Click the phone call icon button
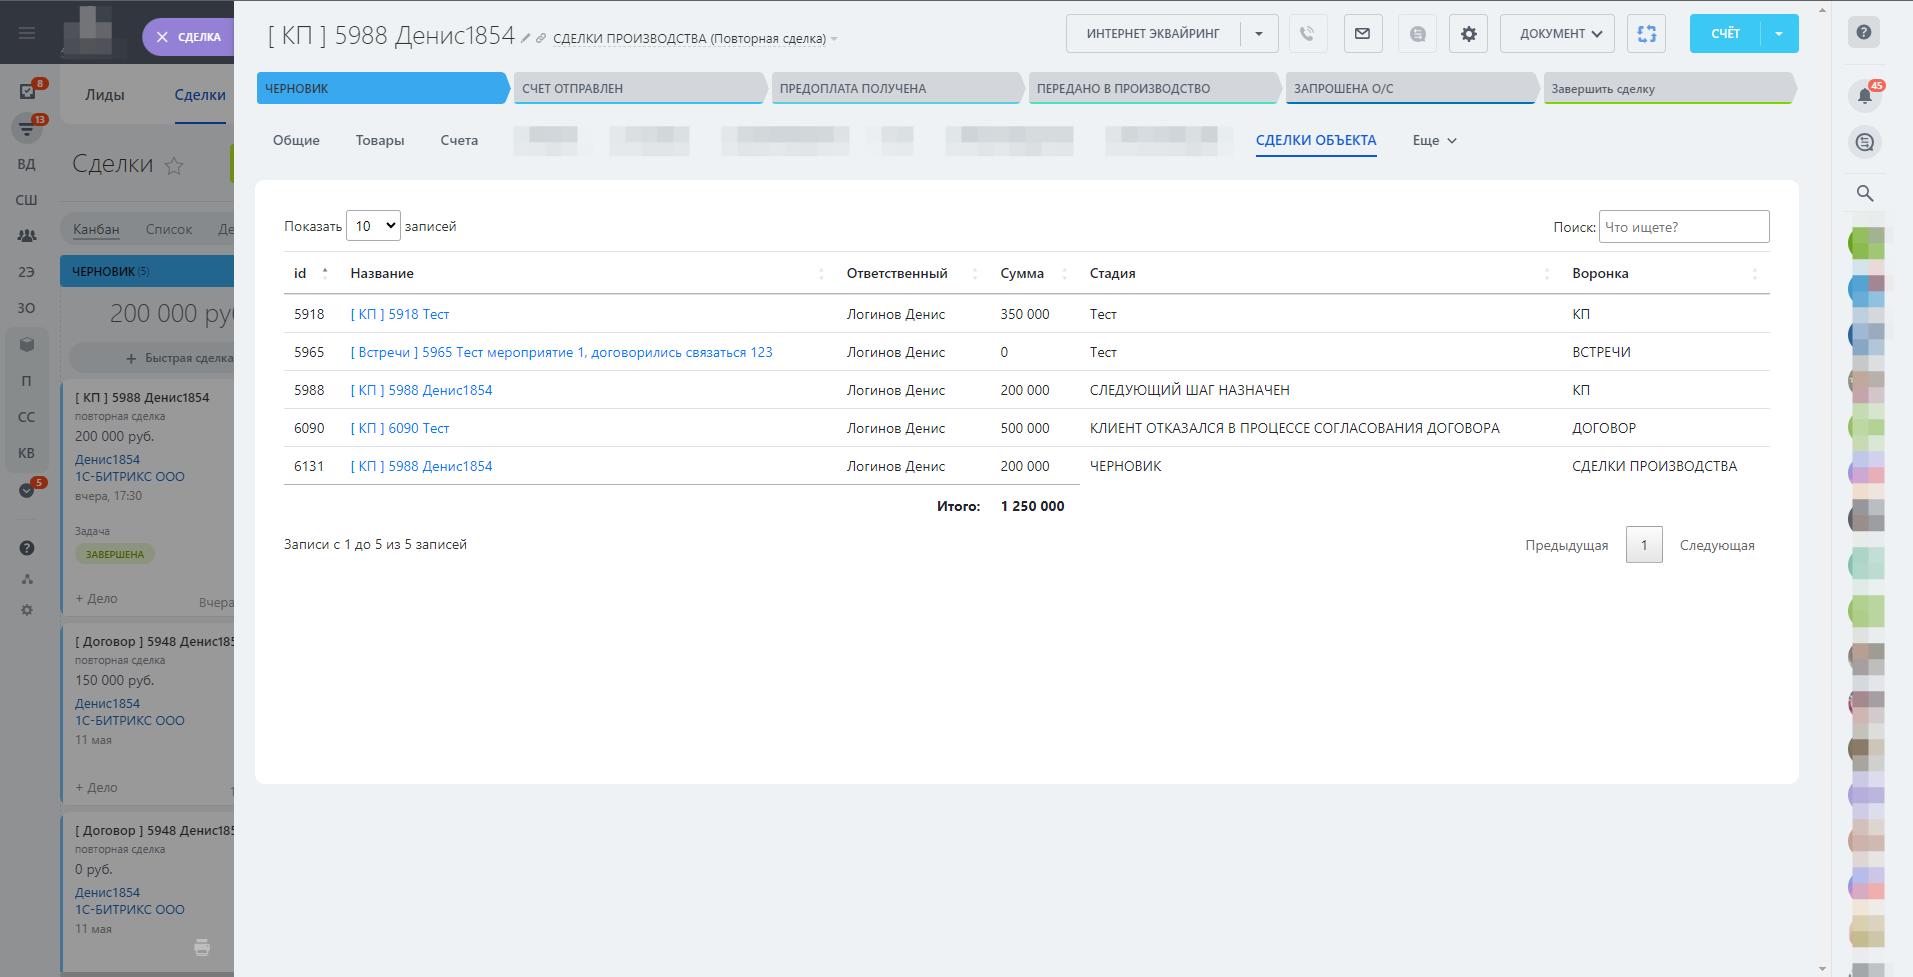The image size is (1913, 977). pyautogui.click(x=1307, y=33)
